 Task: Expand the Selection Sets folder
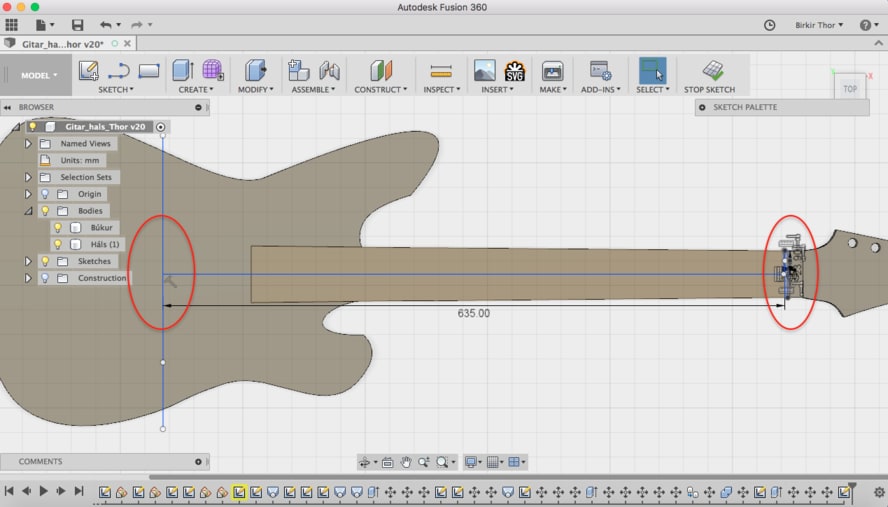coord(28,177)
